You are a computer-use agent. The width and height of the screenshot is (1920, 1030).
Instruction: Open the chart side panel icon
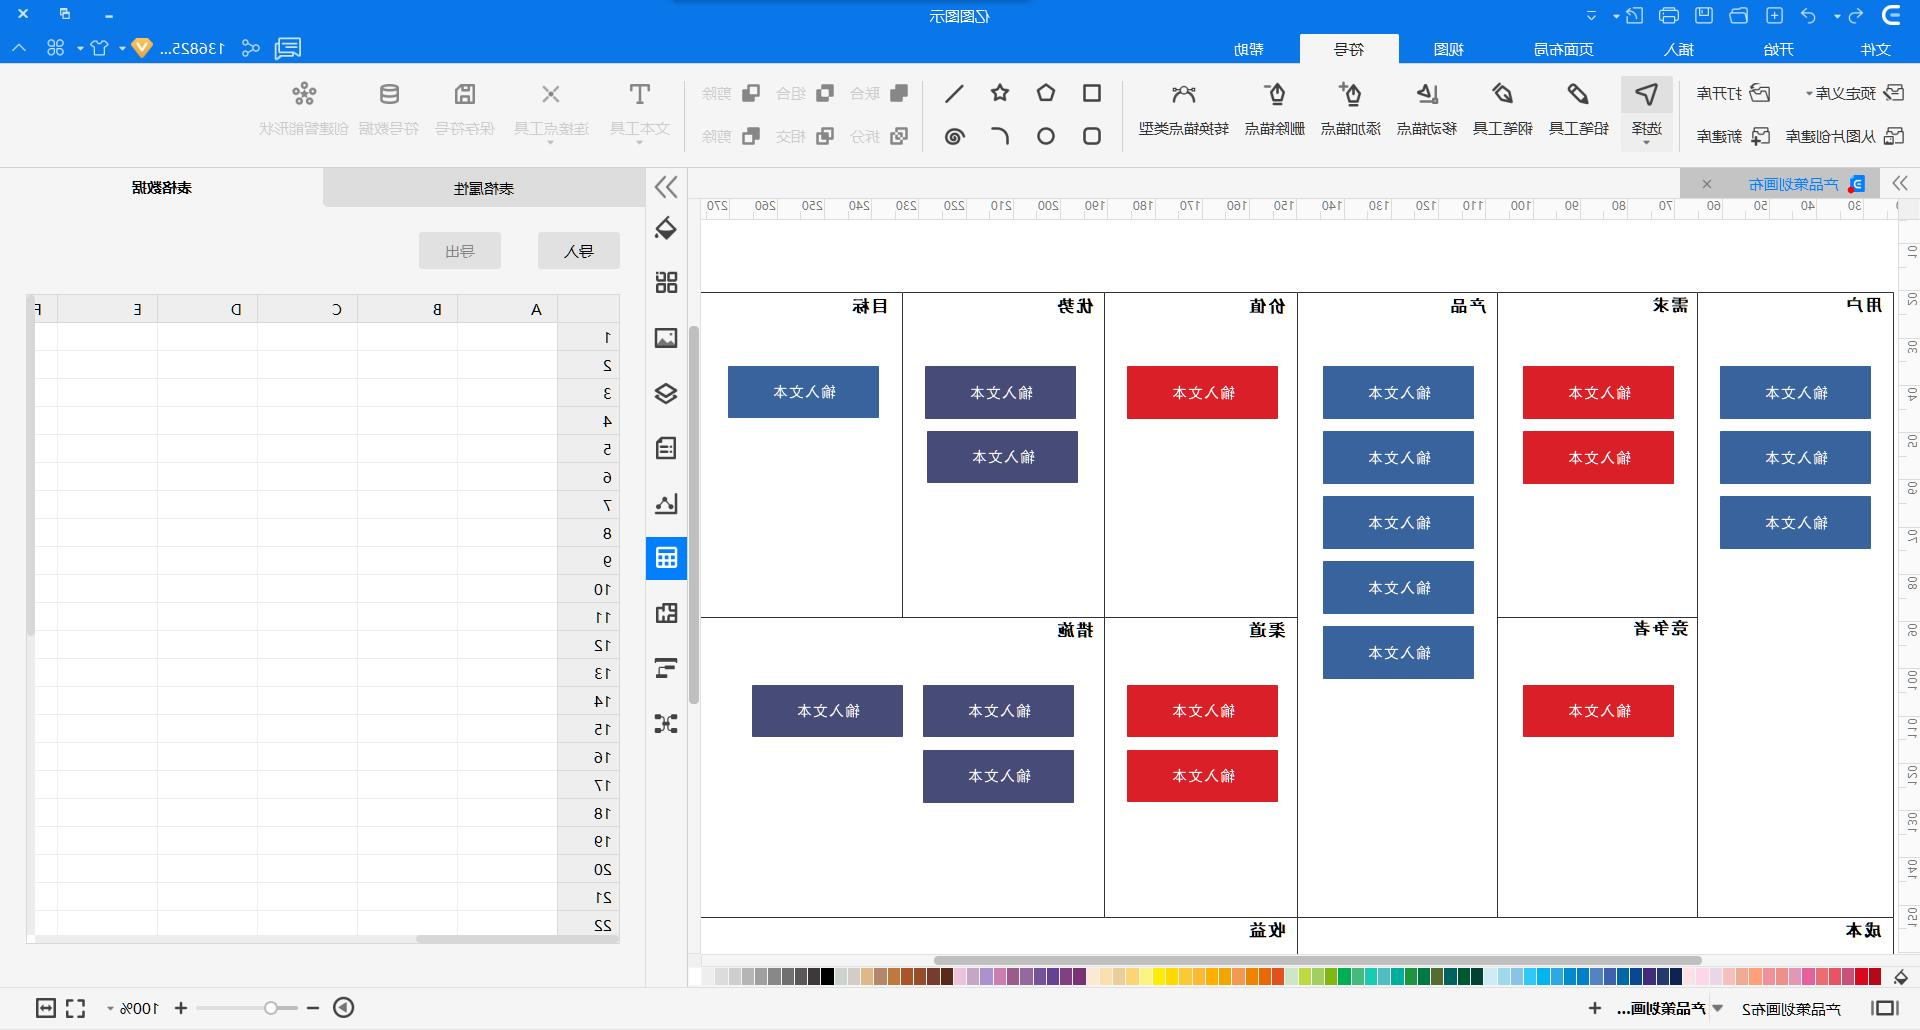pyautogui.click(x=666, y=503)
